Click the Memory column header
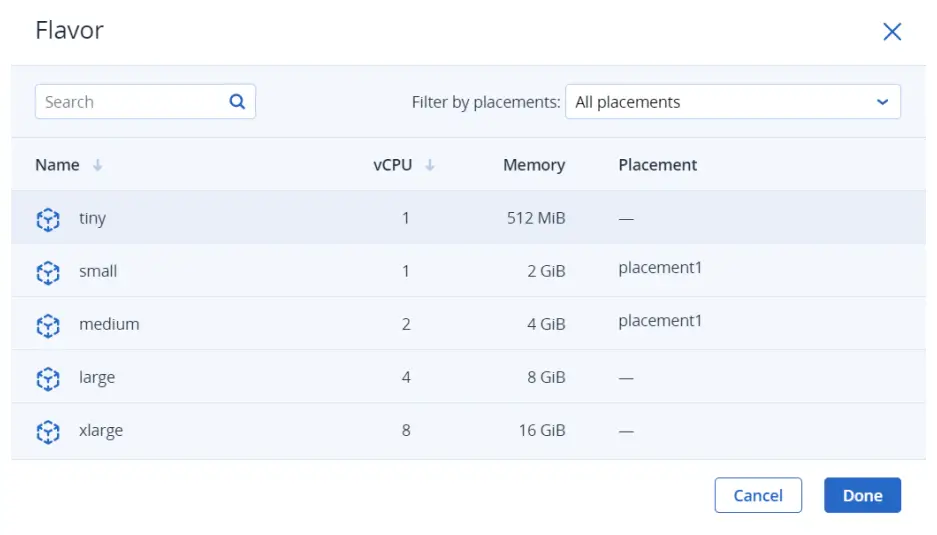Viewport: 937px width, 535px height. pos(534,165)
